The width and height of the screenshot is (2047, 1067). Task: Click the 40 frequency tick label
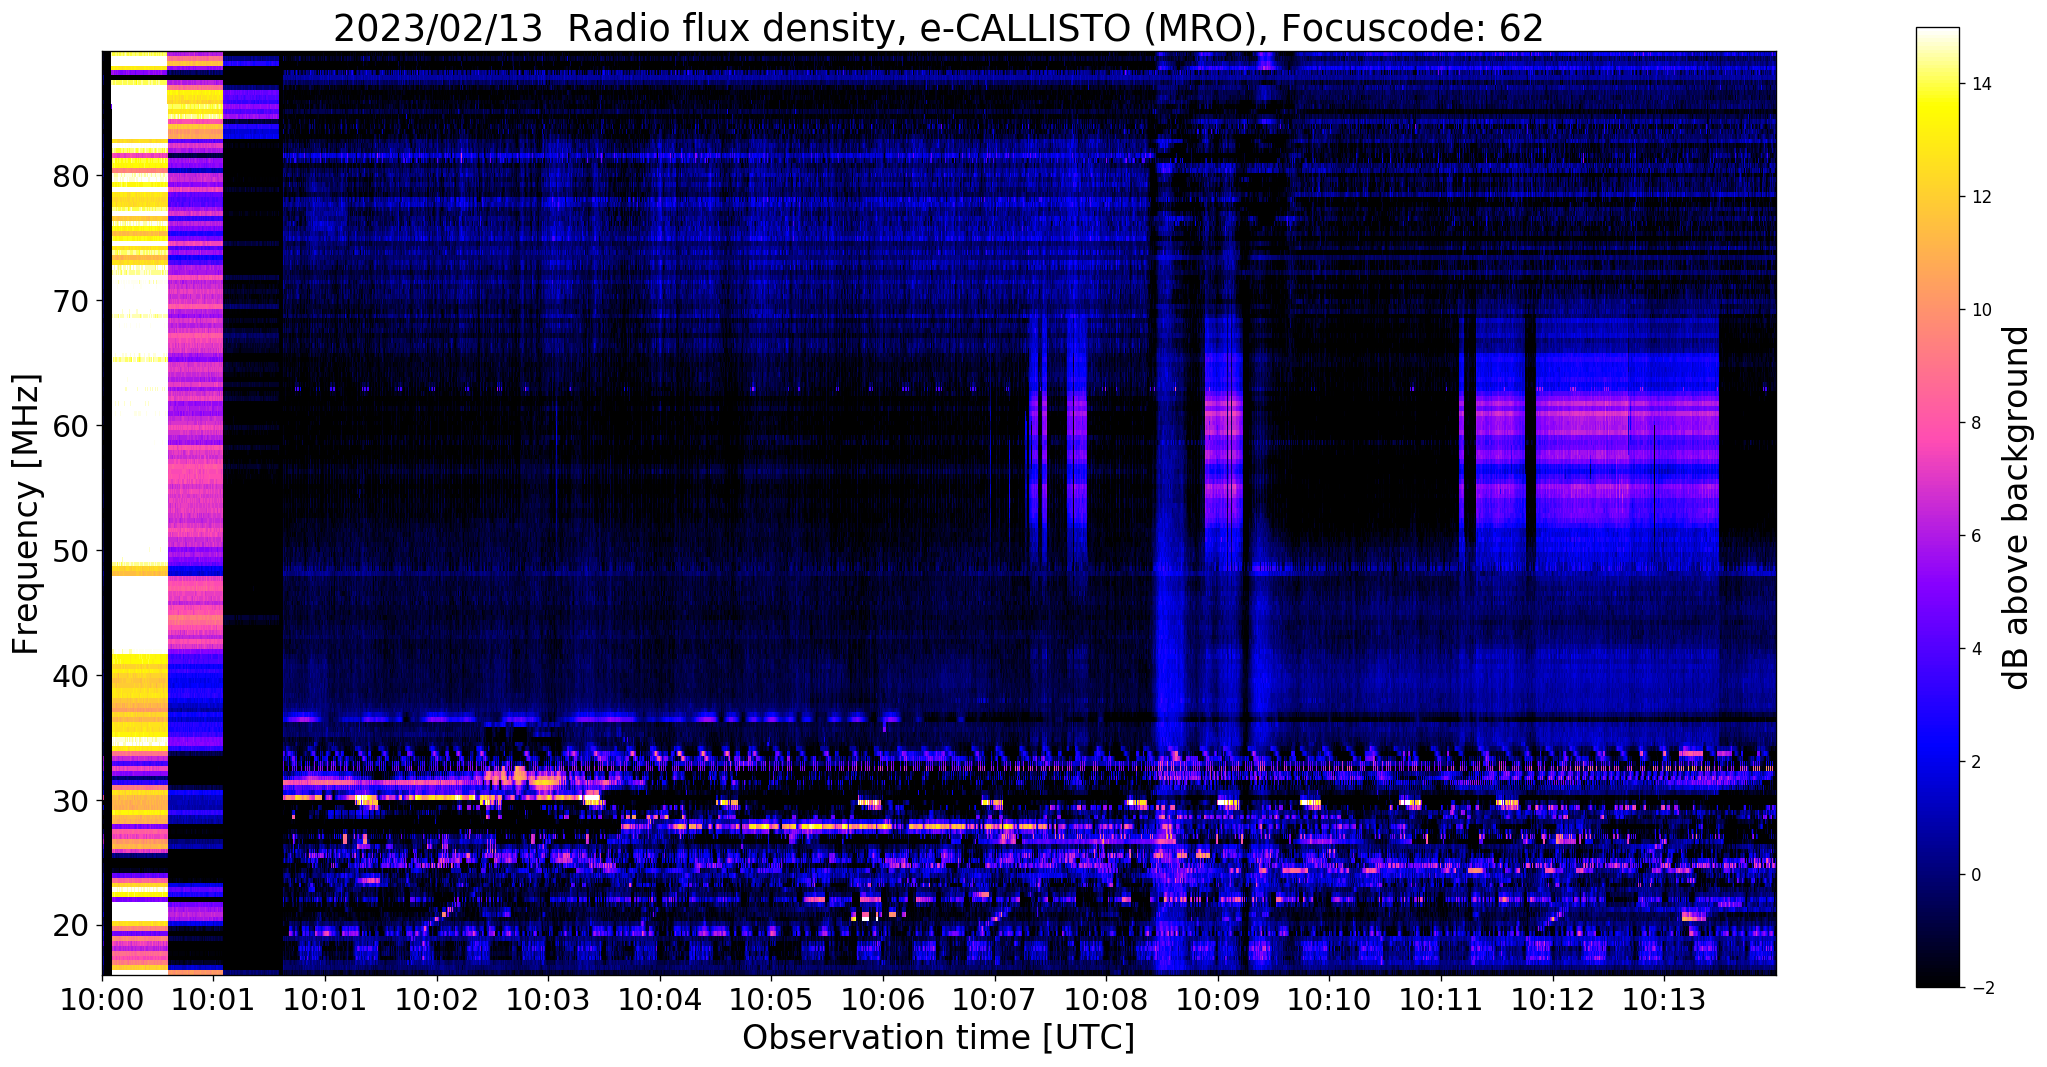click(x=71, y=676)
